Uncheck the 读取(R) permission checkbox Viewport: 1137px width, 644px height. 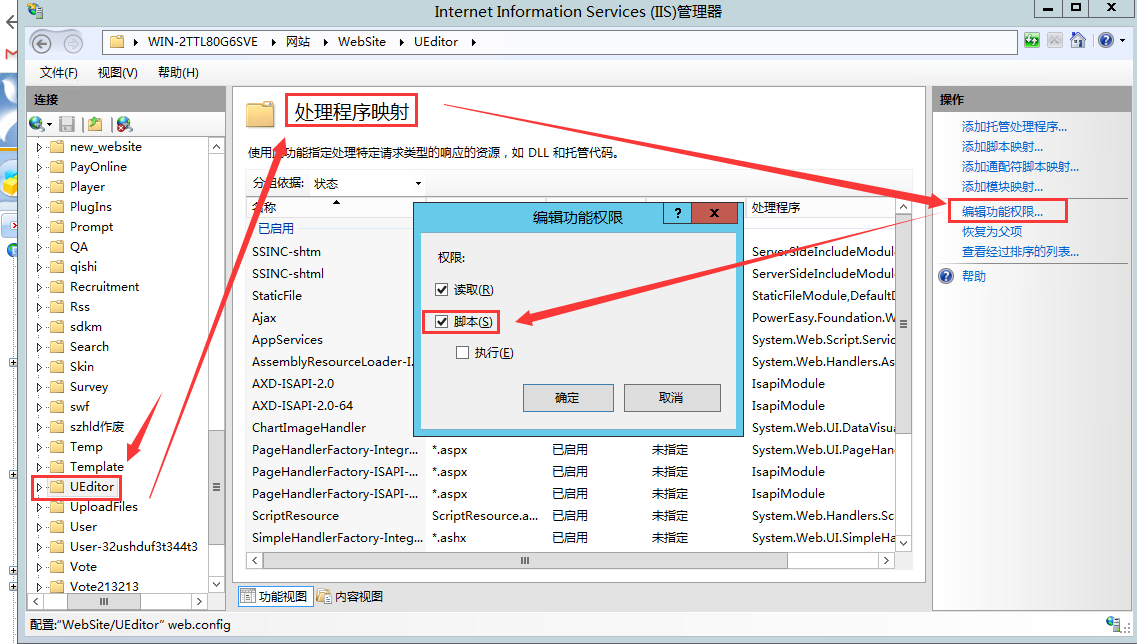(x=442, y=290)
